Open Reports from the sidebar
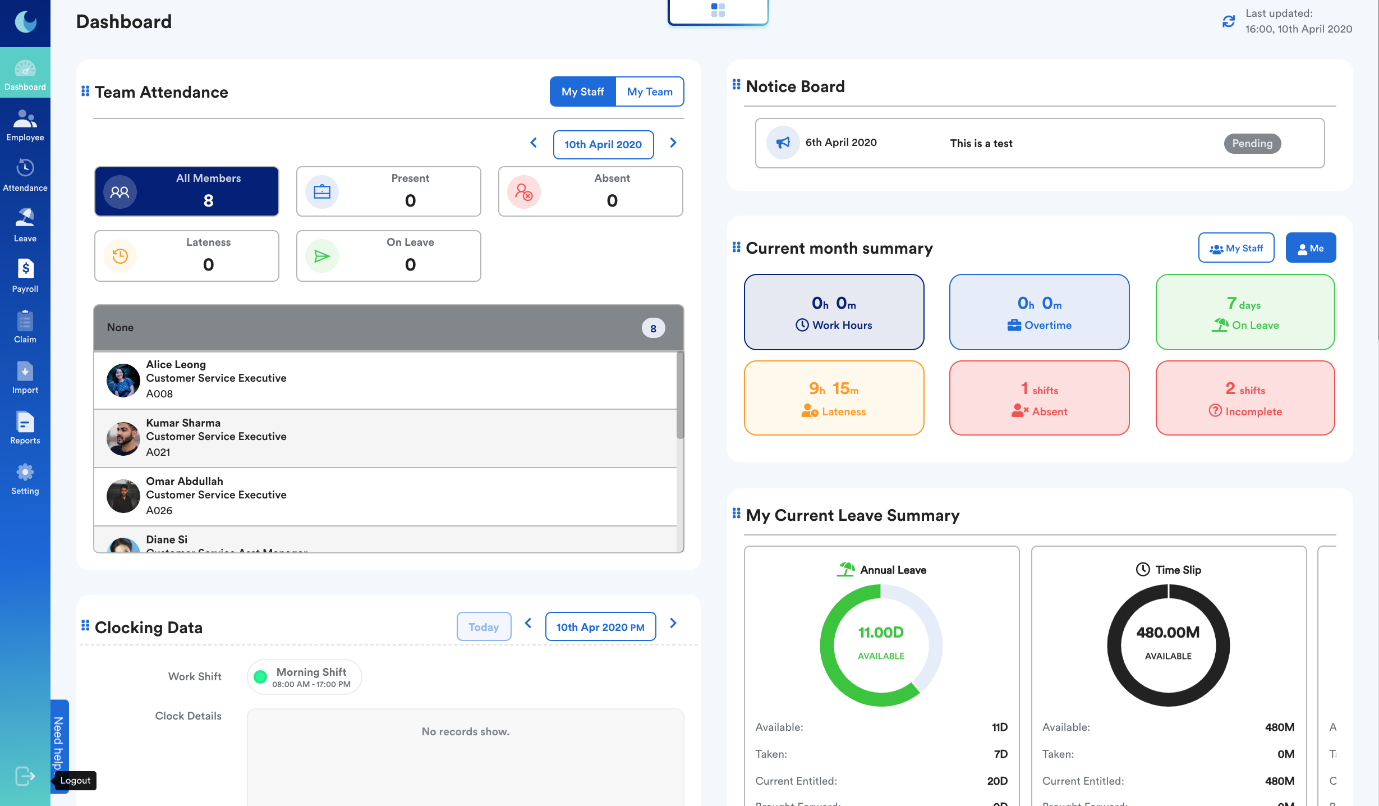1379x806 pixels. click(25, 429)
